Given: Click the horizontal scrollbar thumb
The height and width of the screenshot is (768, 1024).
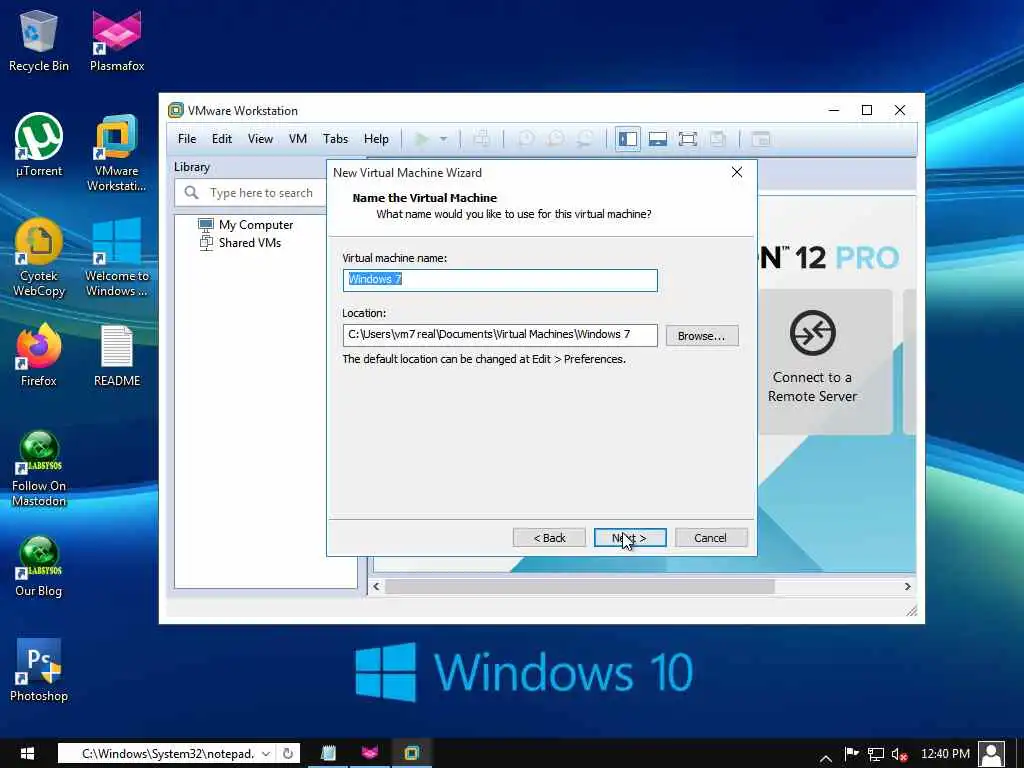Looking at the screenshot, I should click(x=579, y=586).
